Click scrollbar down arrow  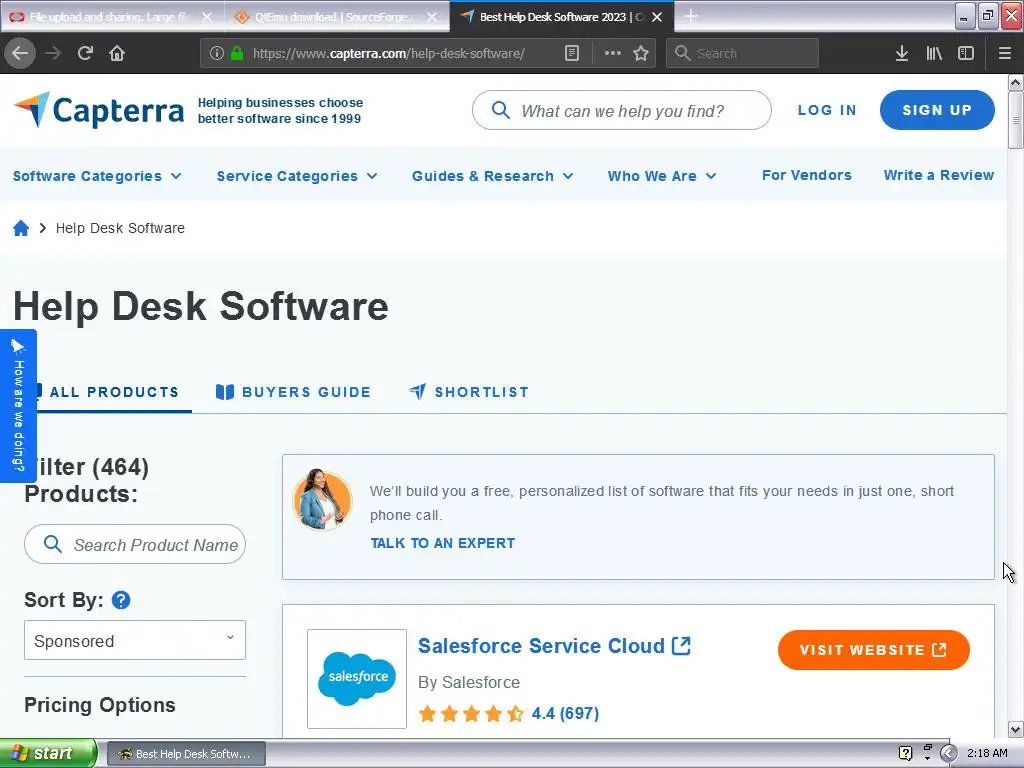(x=1016, y=729)
